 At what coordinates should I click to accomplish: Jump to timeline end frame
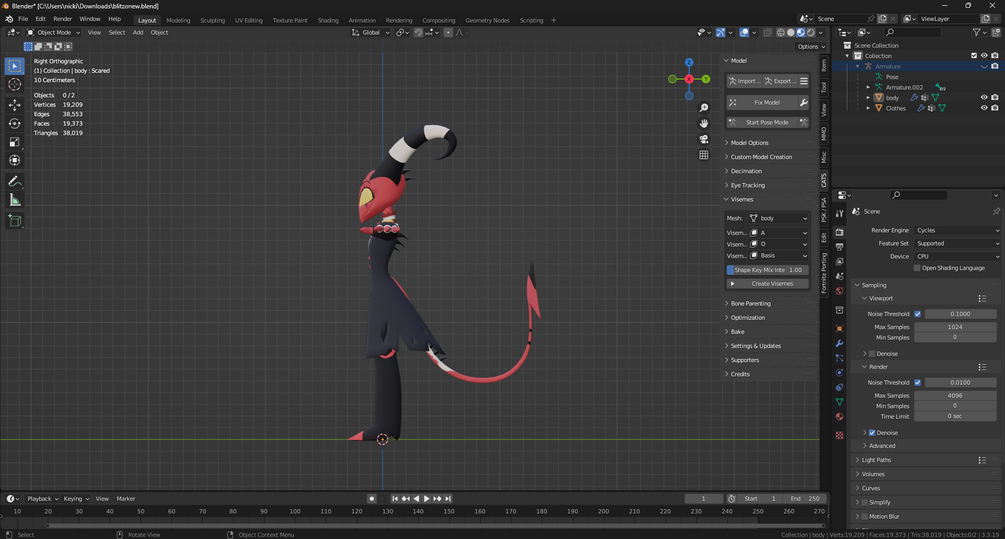448,499
